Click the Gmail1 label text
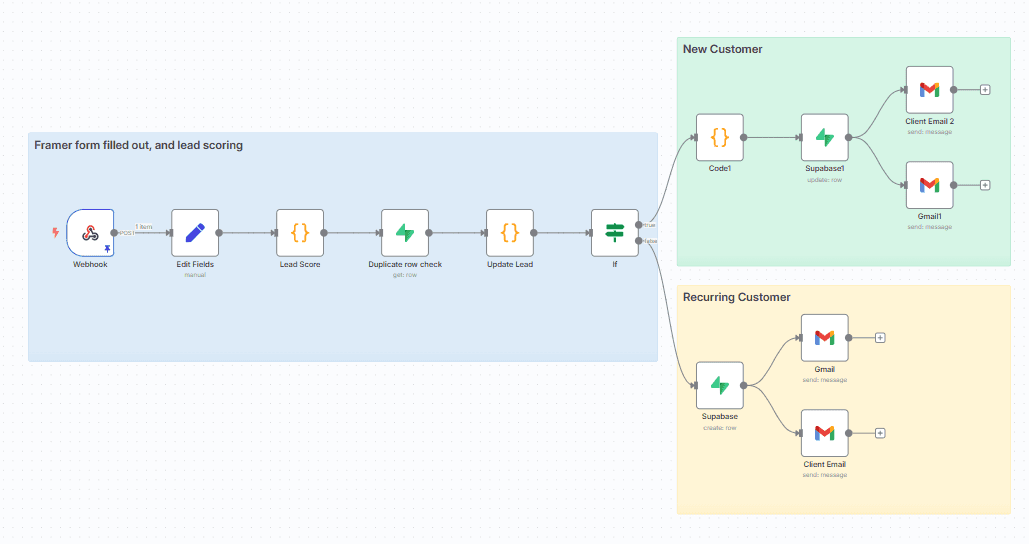The image size is (1029, 544). (930, 217)
